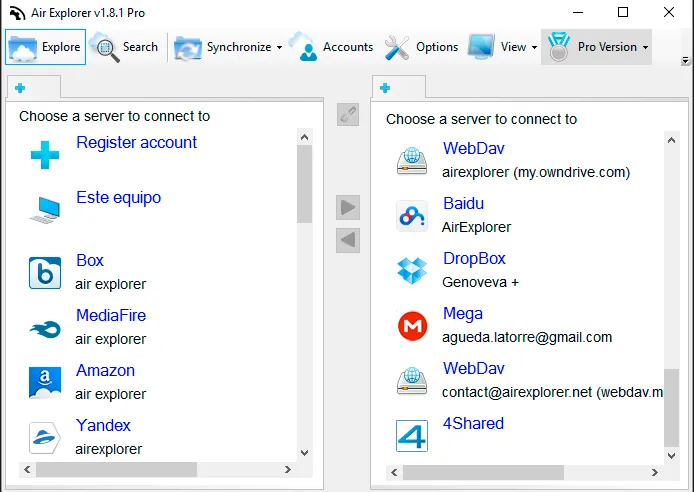Click the Box cloud icon
Image resolution: width=694 pixels, height=492 pixels.
pos(45,273)
